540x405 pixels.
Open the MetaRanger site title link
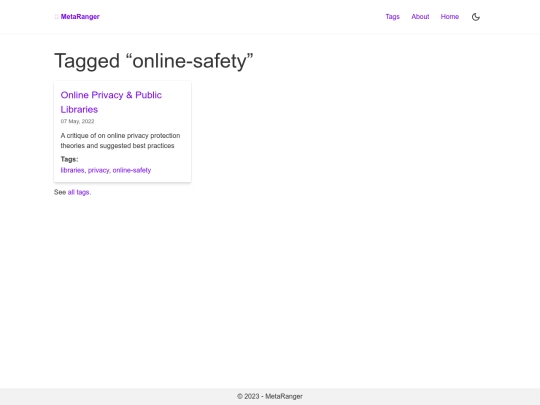tap(80, 17)
